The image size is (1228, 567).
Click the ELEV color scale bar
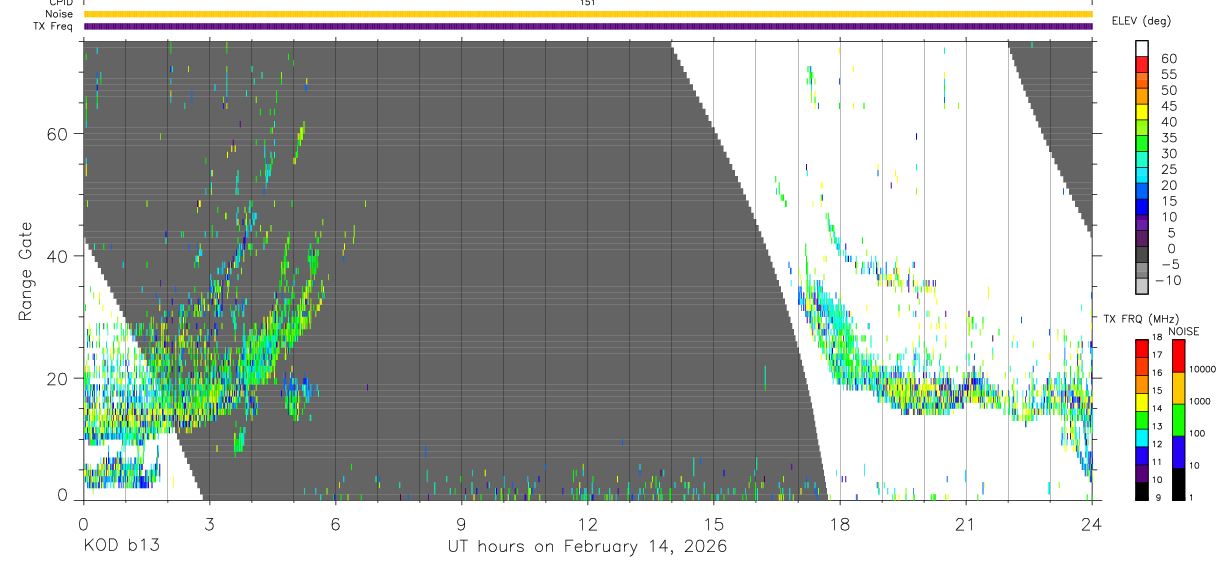[1142, 169]
